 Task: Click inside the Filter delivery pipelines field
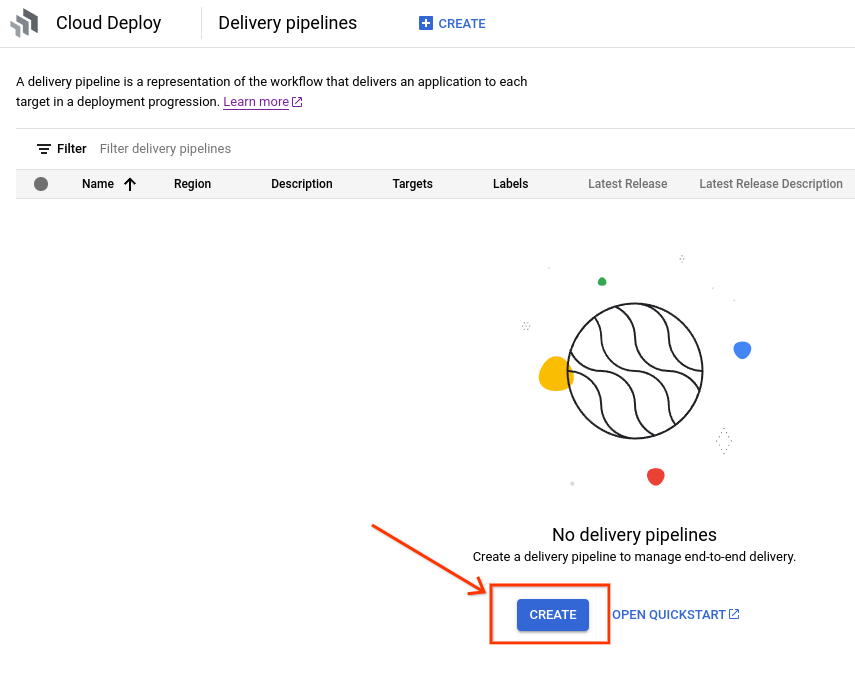pyautogui.click(x=165, y=148)
